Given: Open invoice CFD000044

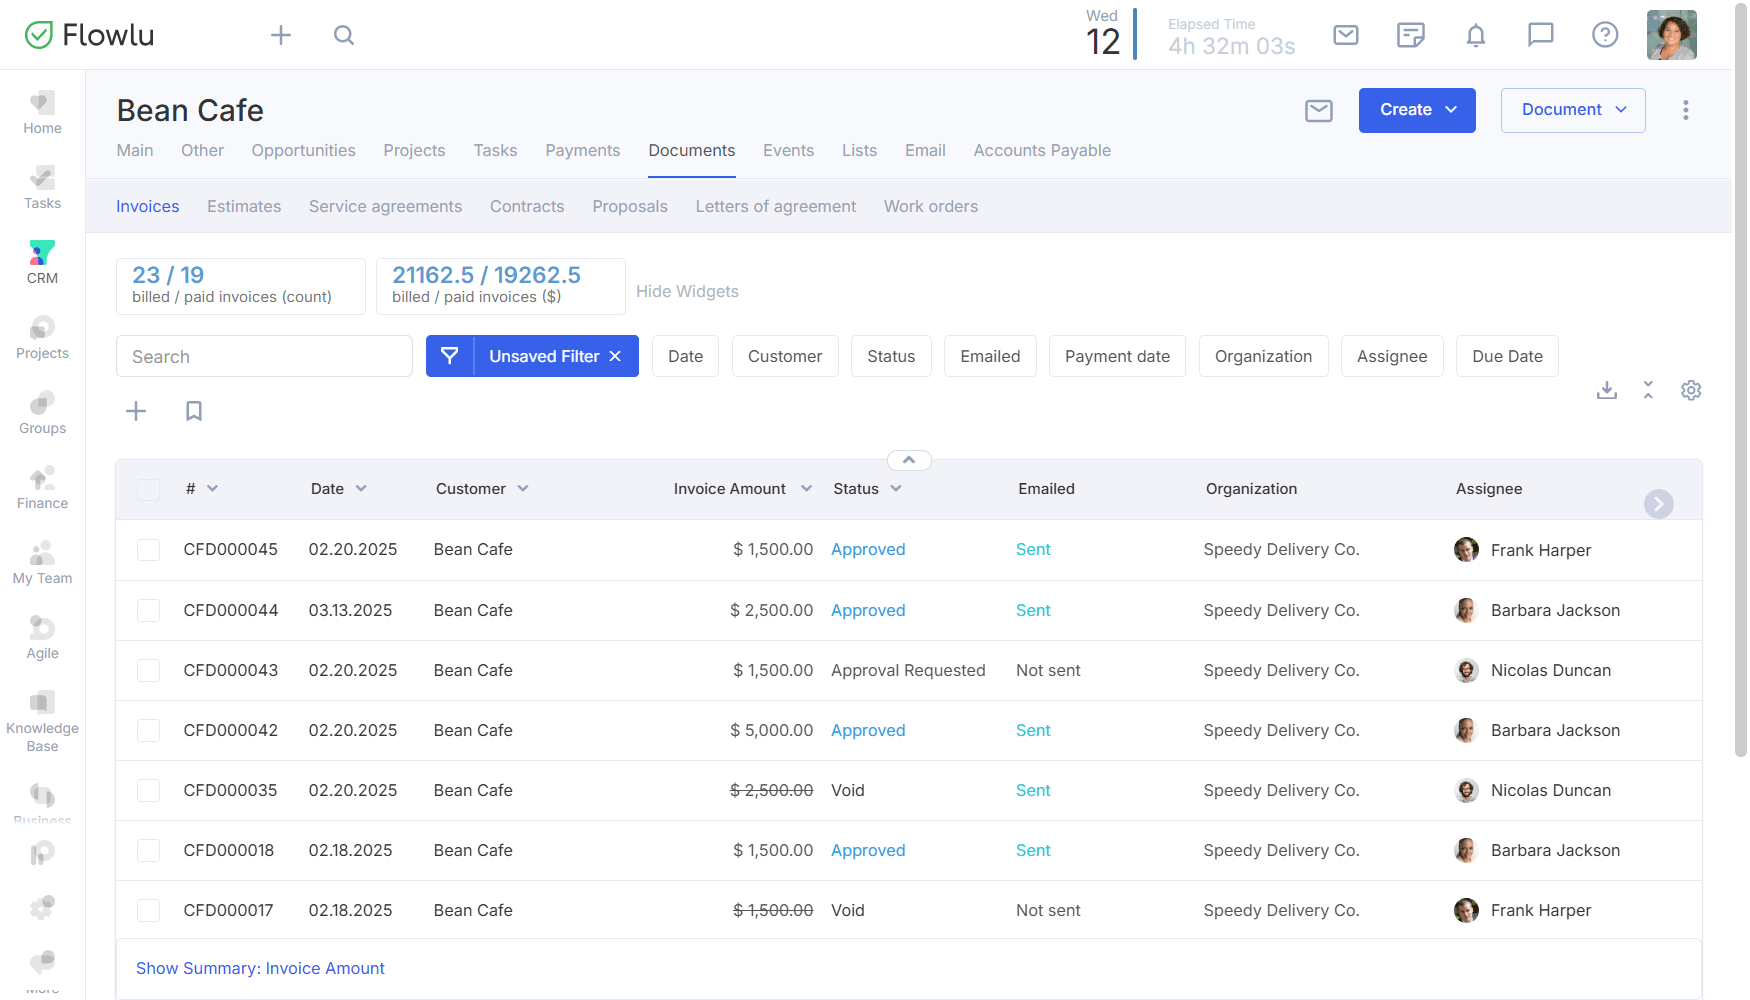Looking at the screenshot, I should (x=231, y=610).
